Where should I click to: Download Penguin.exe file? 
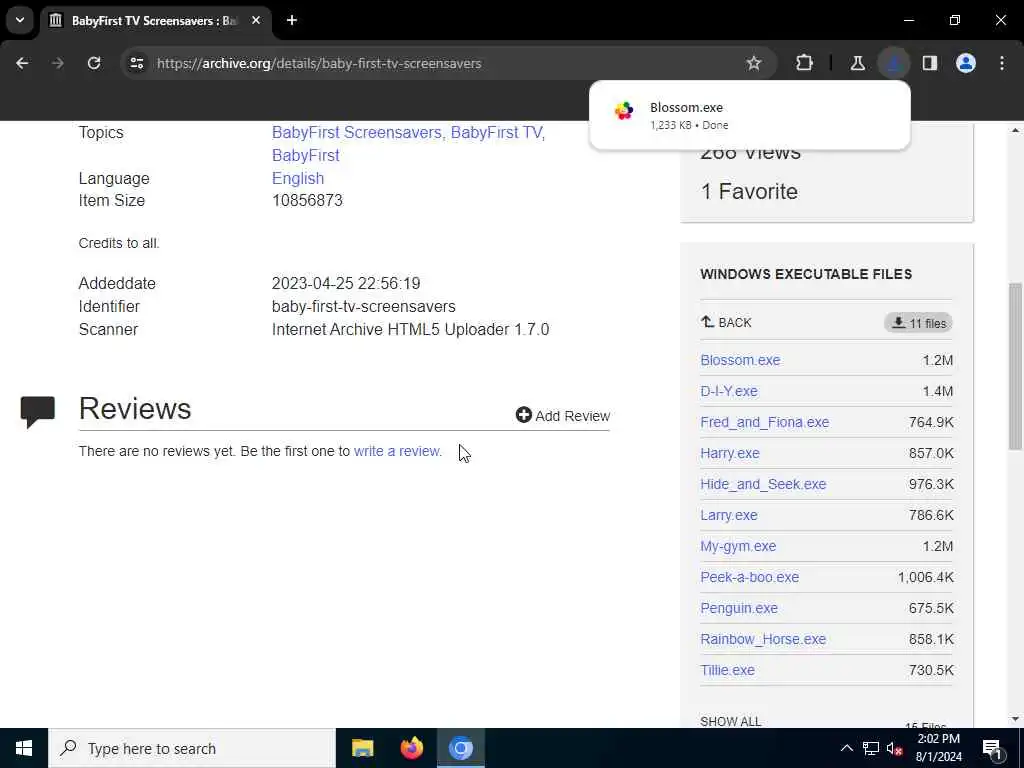(739, 608)
